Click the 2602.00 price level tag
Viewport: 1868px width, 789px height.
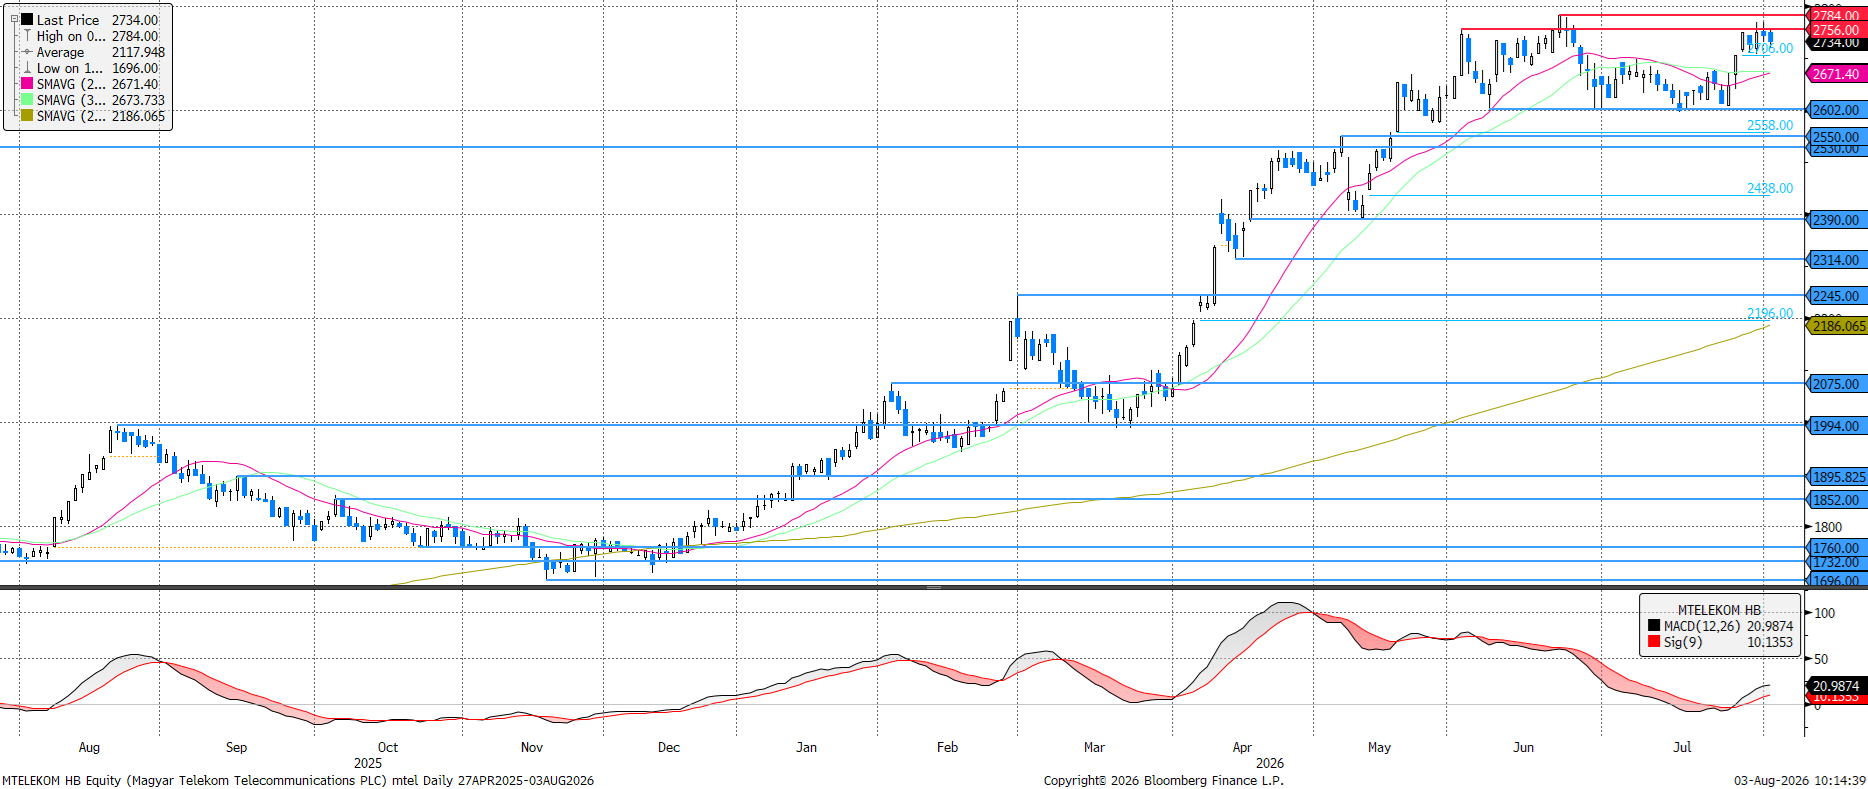(1837, 110)
